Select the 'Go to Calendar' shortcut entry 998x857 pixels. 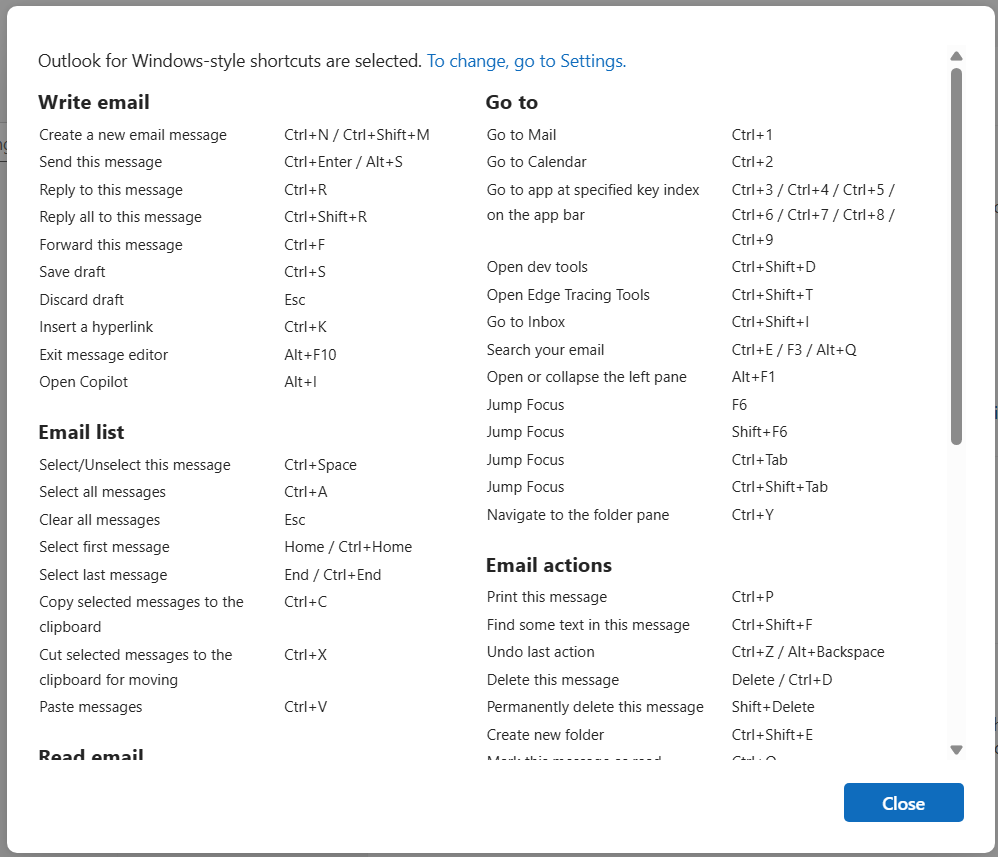(537, 162)
